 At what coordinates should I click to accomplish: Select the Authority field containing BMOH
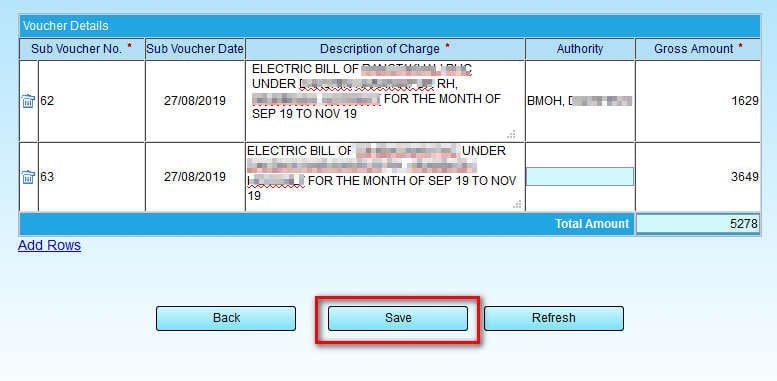(580, 101)
